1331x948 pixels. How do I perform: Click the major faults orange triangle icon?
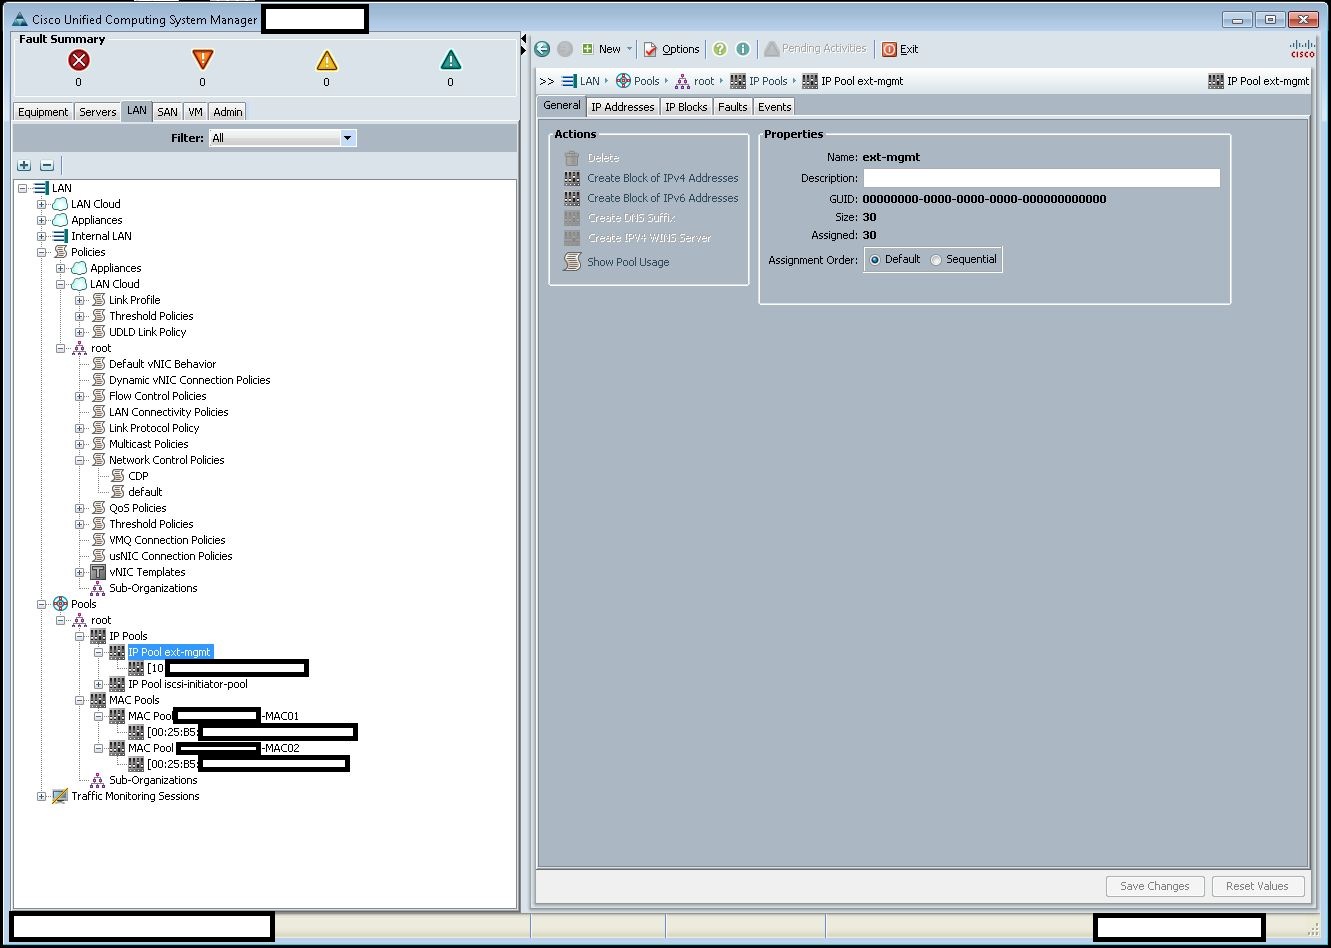[x=202, y=61]
